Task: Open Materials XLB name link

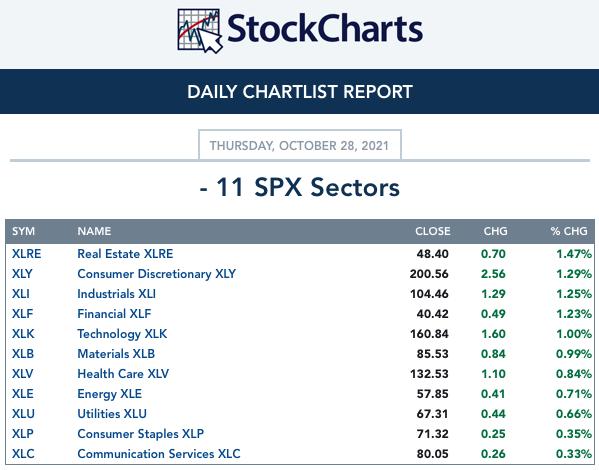Action: click(116, 353)
